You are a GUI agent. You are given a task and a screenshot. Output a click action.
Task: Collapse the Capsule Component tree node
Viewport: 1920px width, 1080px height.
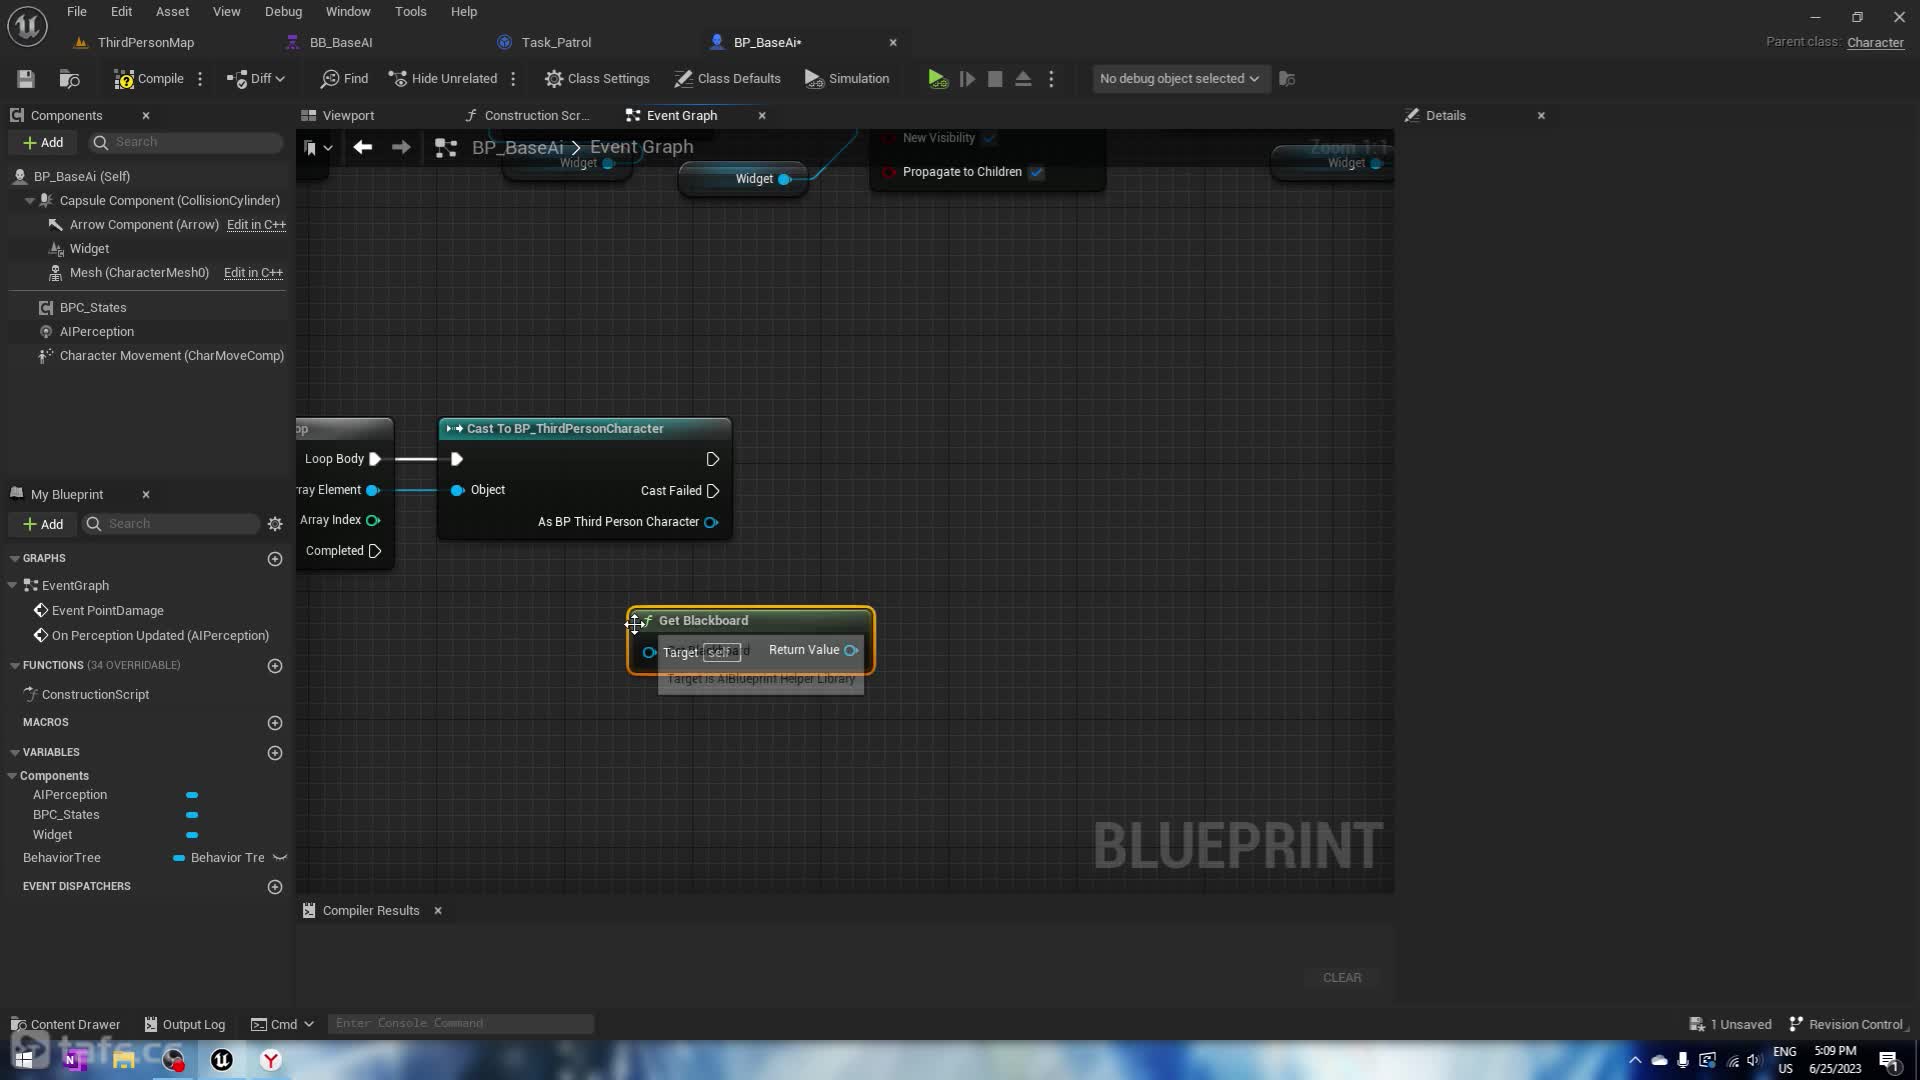(x=30, y=201)
